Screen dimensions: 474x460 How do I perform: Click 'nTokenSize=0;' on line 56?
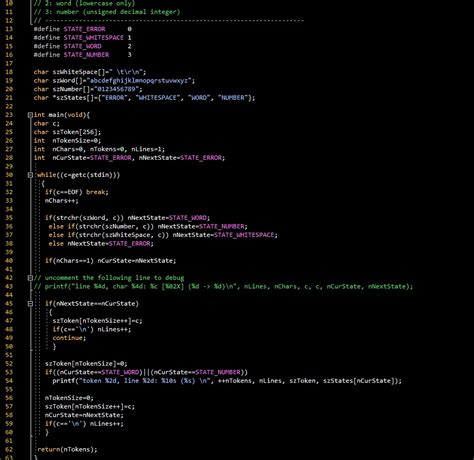[x=69, y=398]
